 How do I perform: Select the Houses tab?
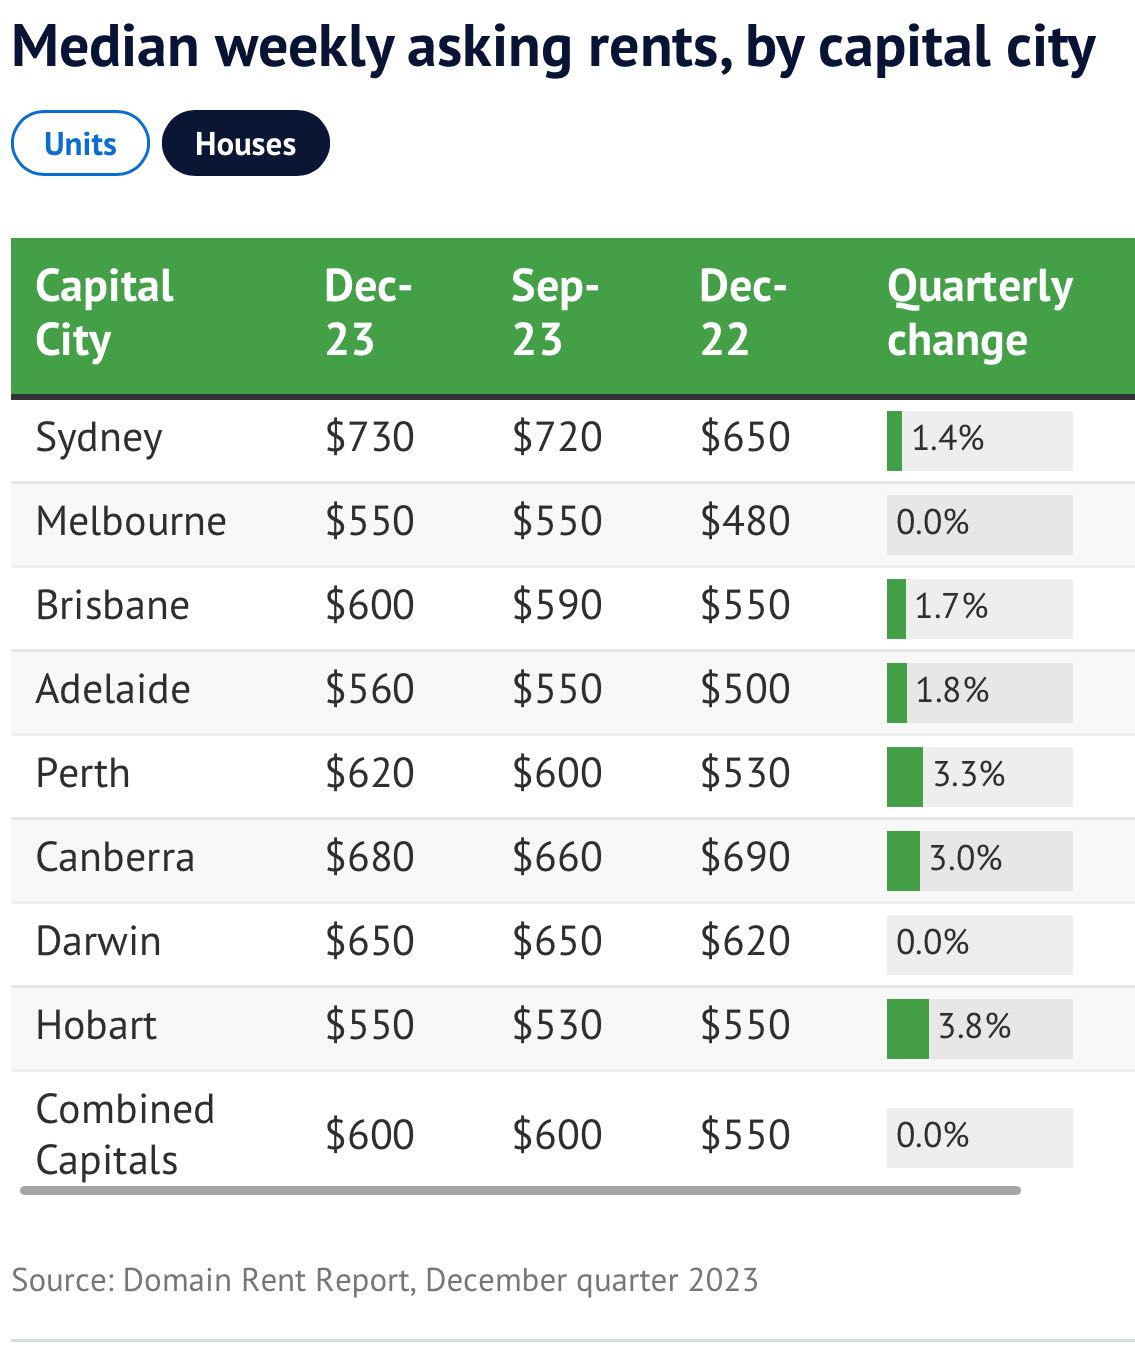[245, 144]
